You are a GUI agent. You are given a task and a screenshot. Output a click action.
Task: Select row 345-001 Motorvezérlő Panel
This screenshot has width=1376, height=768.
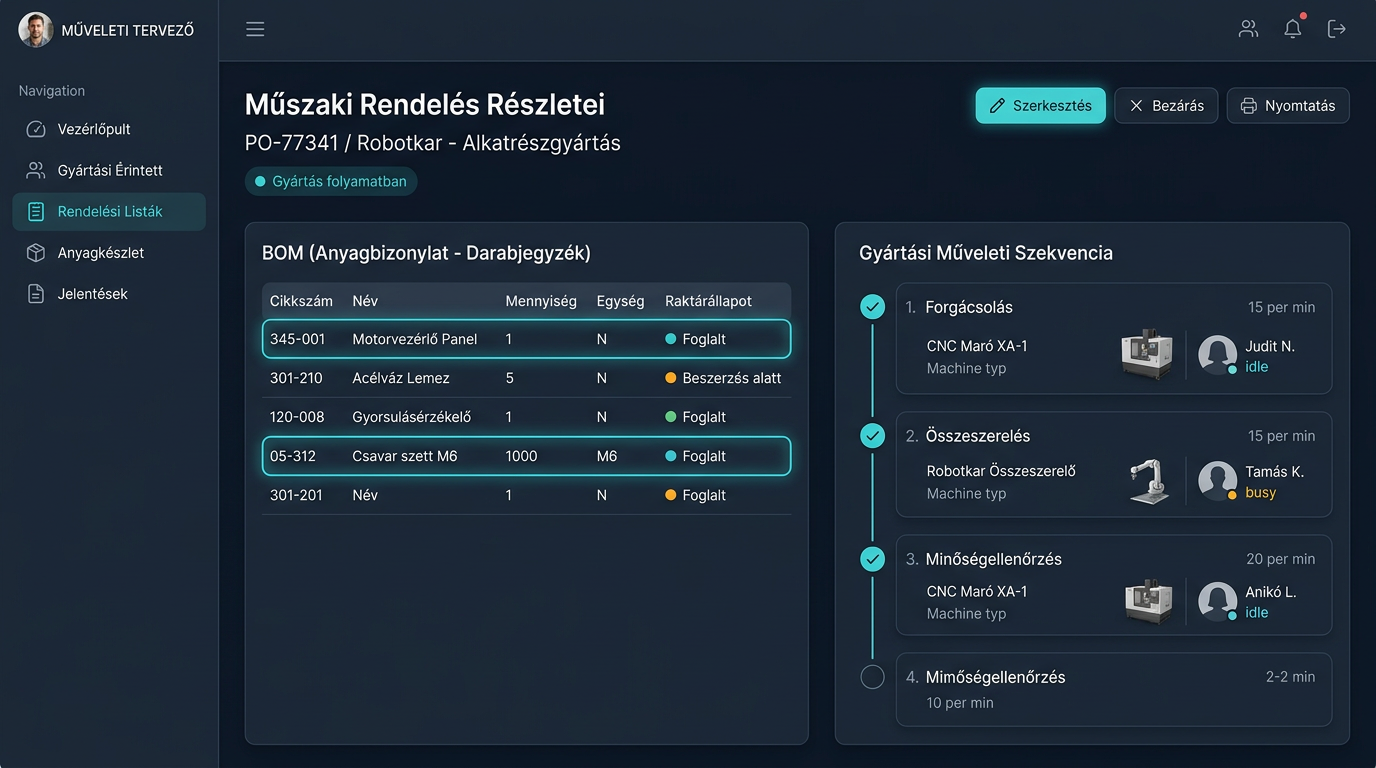point(527,339)
